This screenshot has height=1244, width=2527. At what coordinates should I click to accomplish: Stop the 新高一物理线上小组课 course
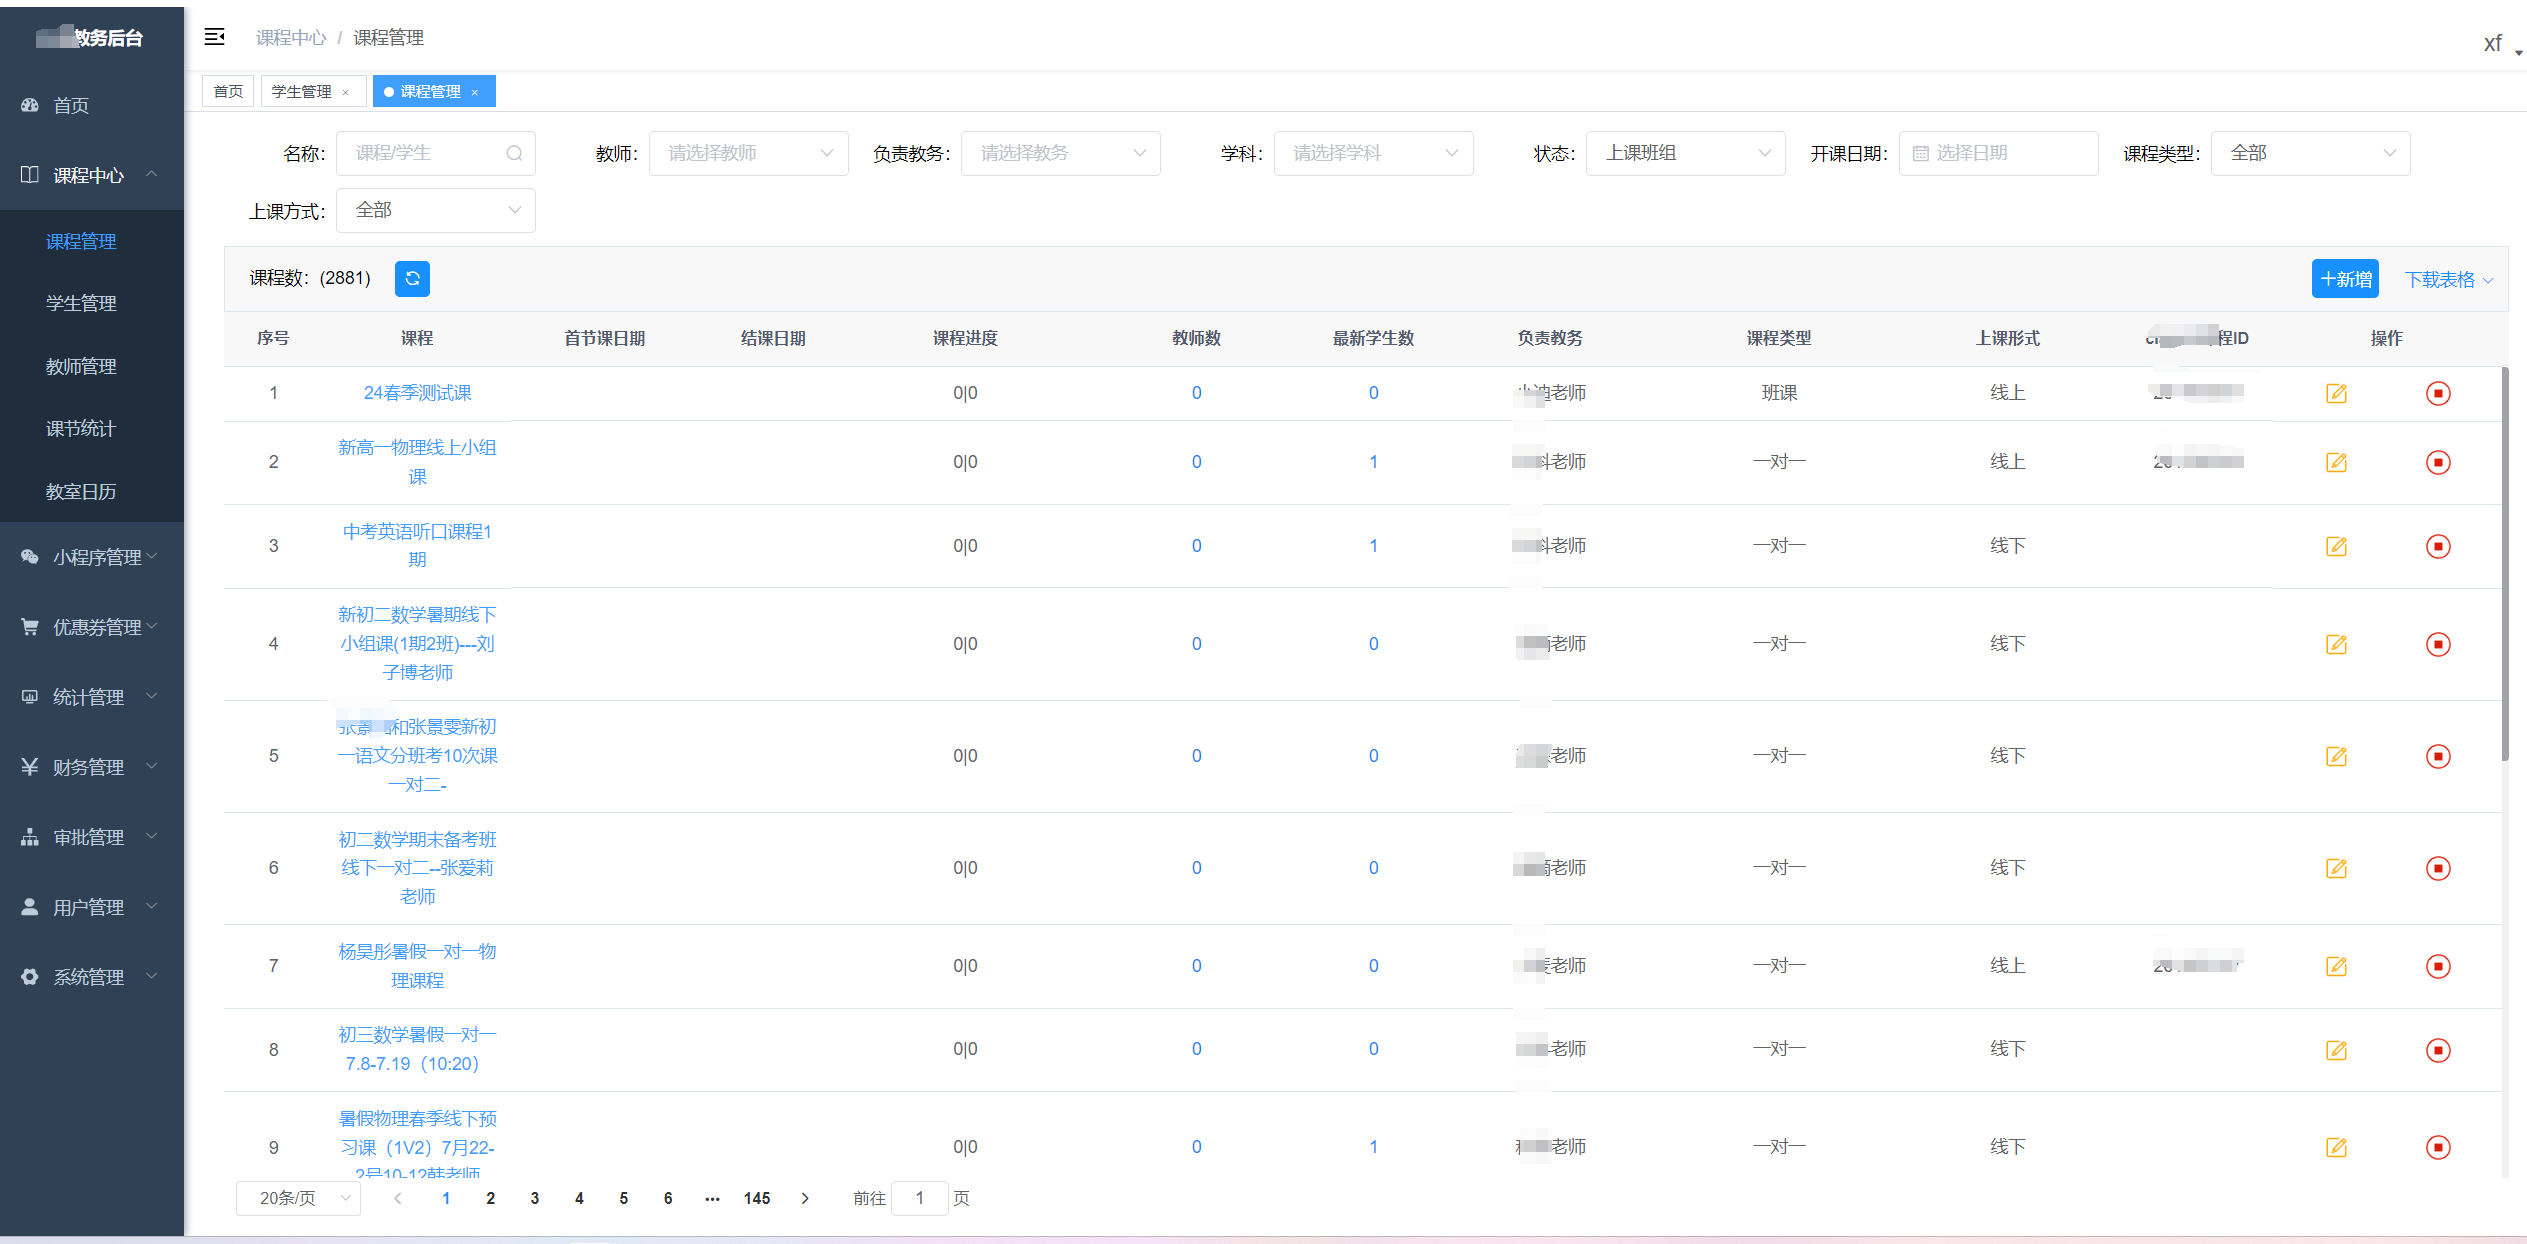2438,462
